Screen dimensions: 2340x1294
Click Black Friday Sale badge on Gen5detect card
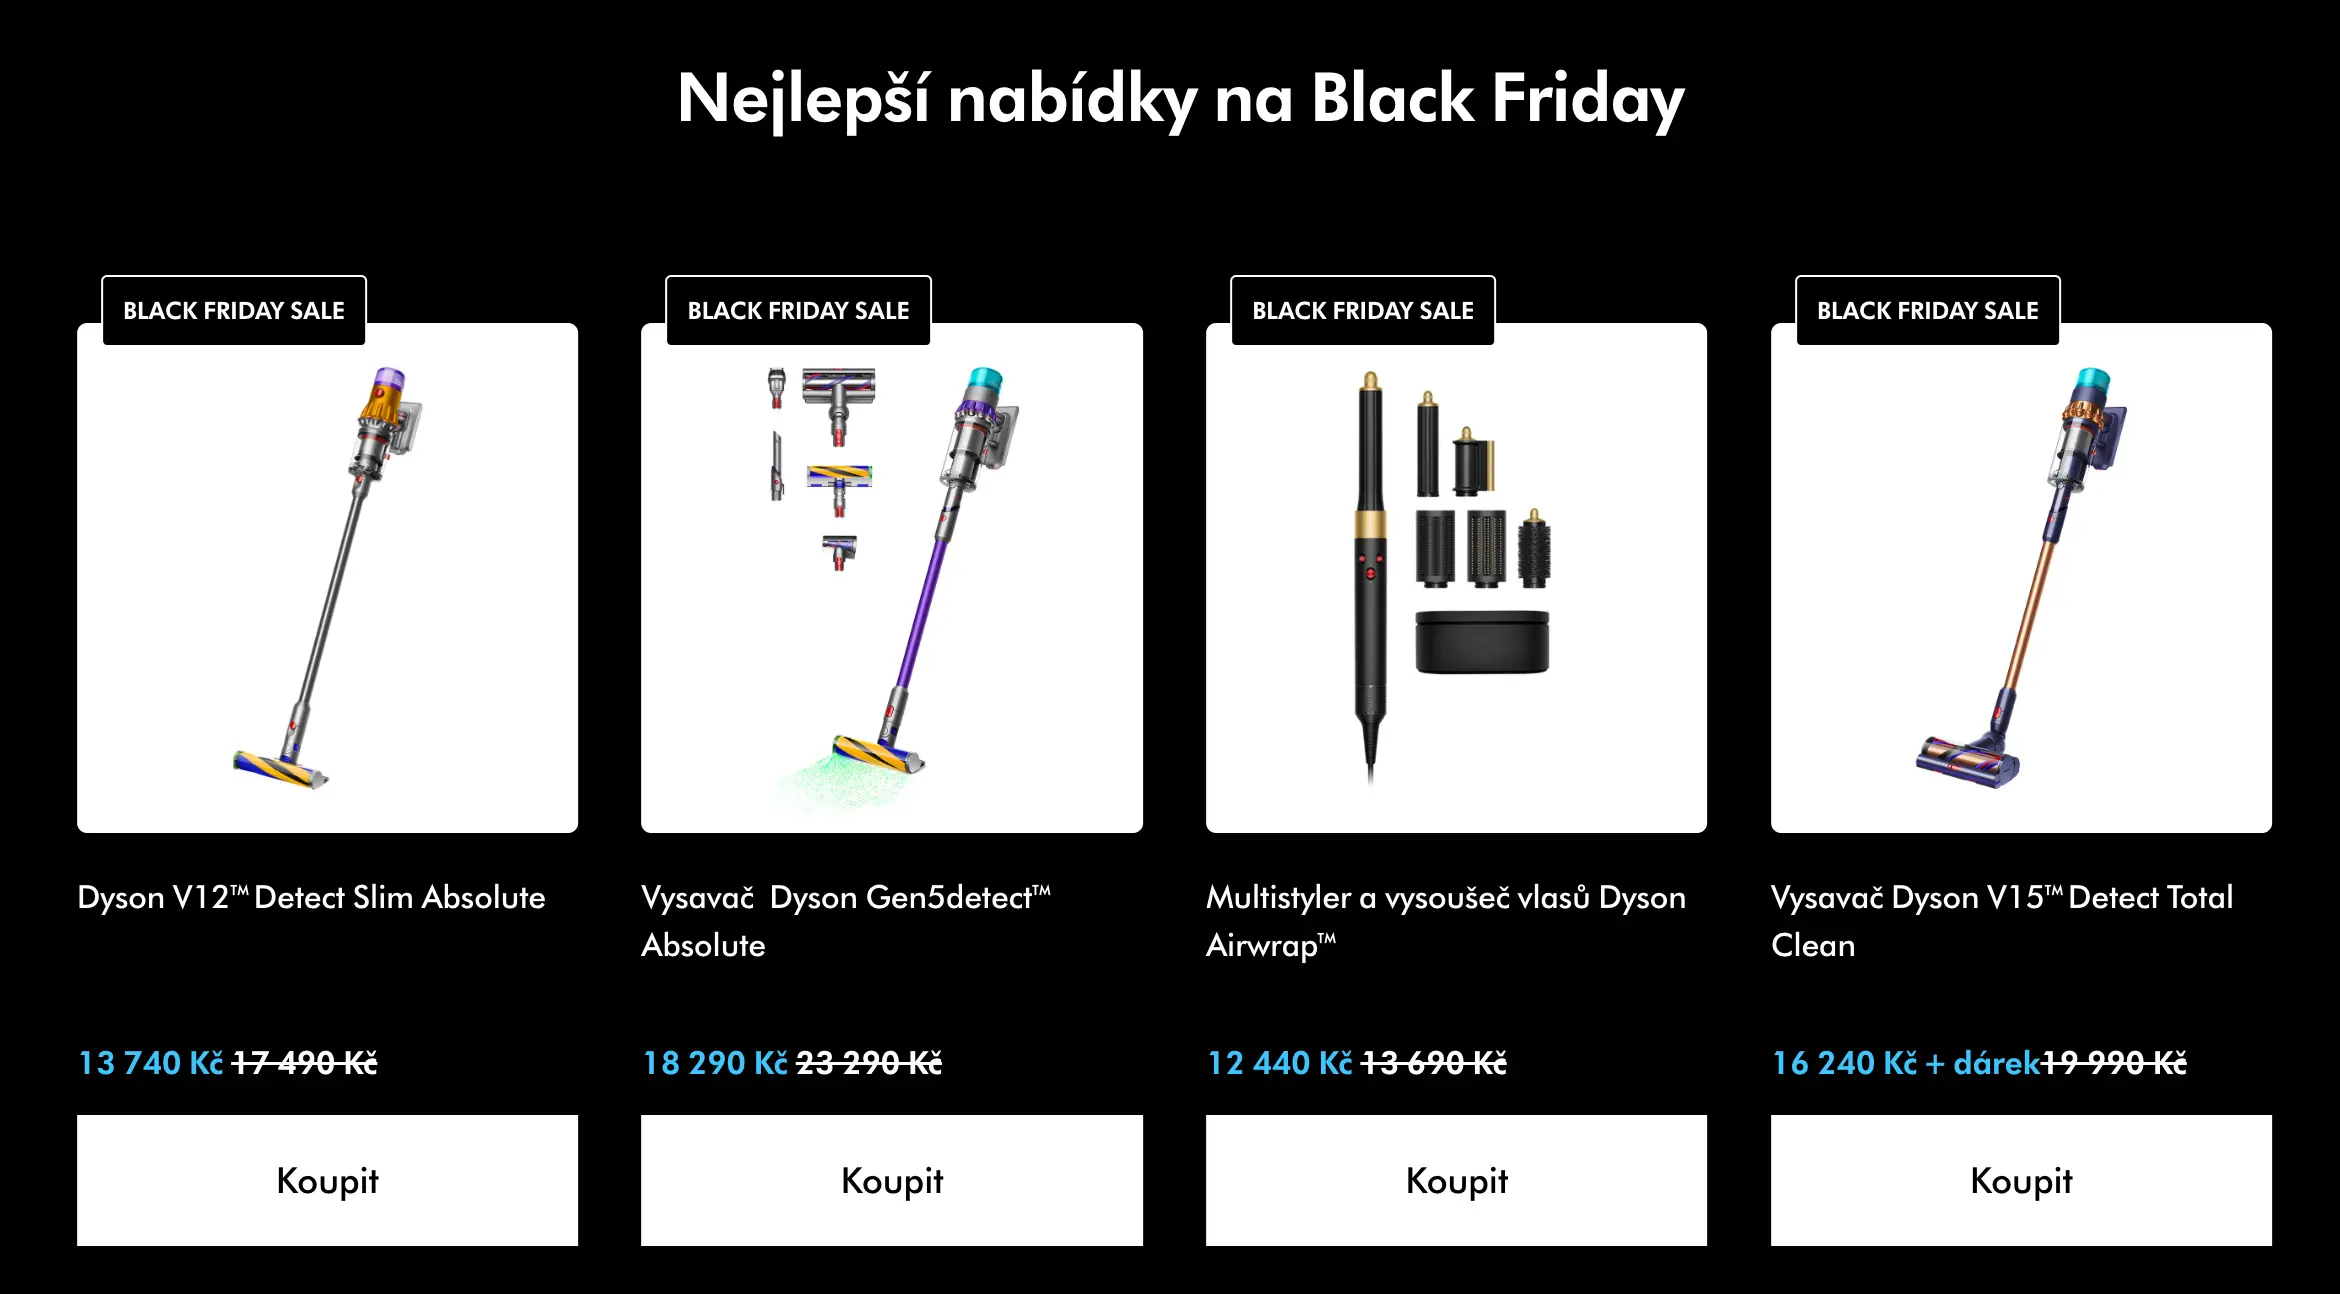point(798,311)
